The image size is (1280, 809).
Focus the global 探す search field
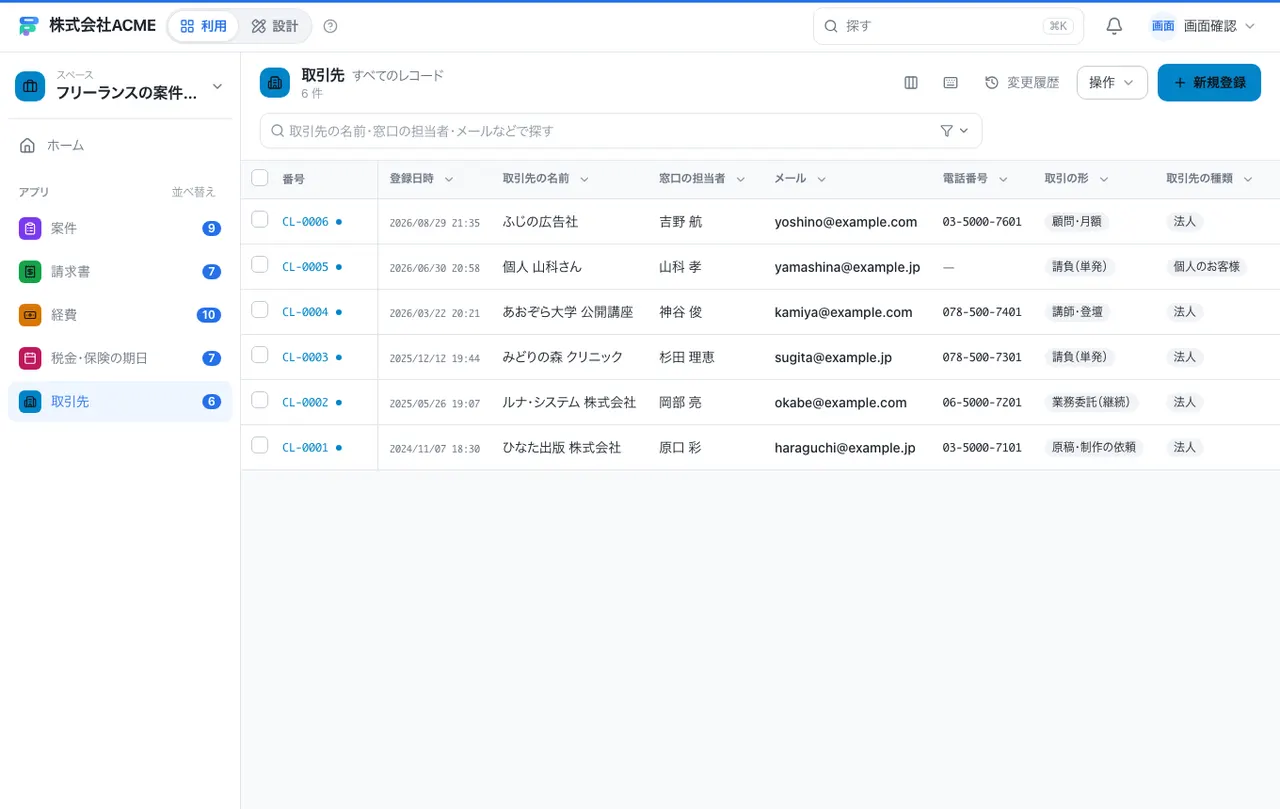click(948, 26)
